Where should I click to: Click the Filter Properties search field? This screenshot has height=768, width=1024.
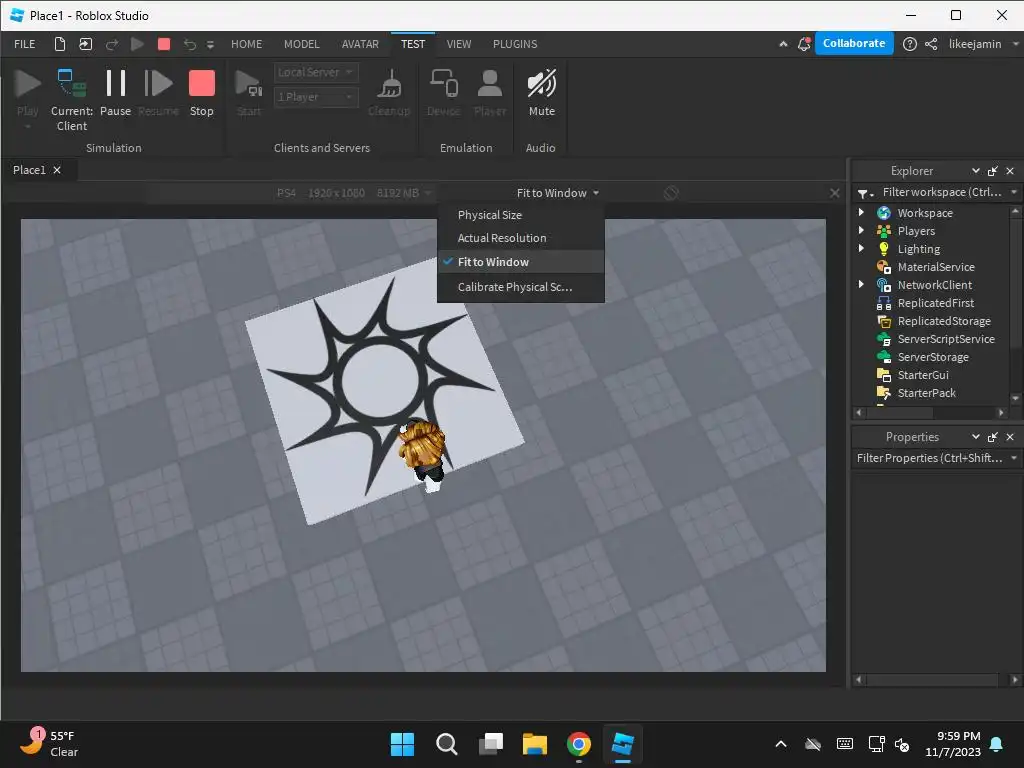click(929, 458)
